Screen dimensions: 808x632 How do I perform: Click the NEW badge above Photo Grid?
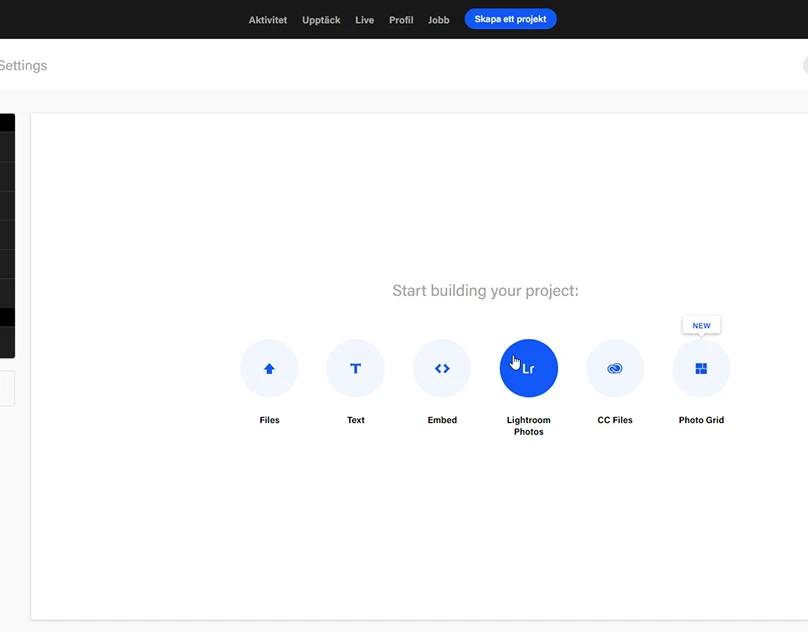pyautogui.click(x=701, y=325)
